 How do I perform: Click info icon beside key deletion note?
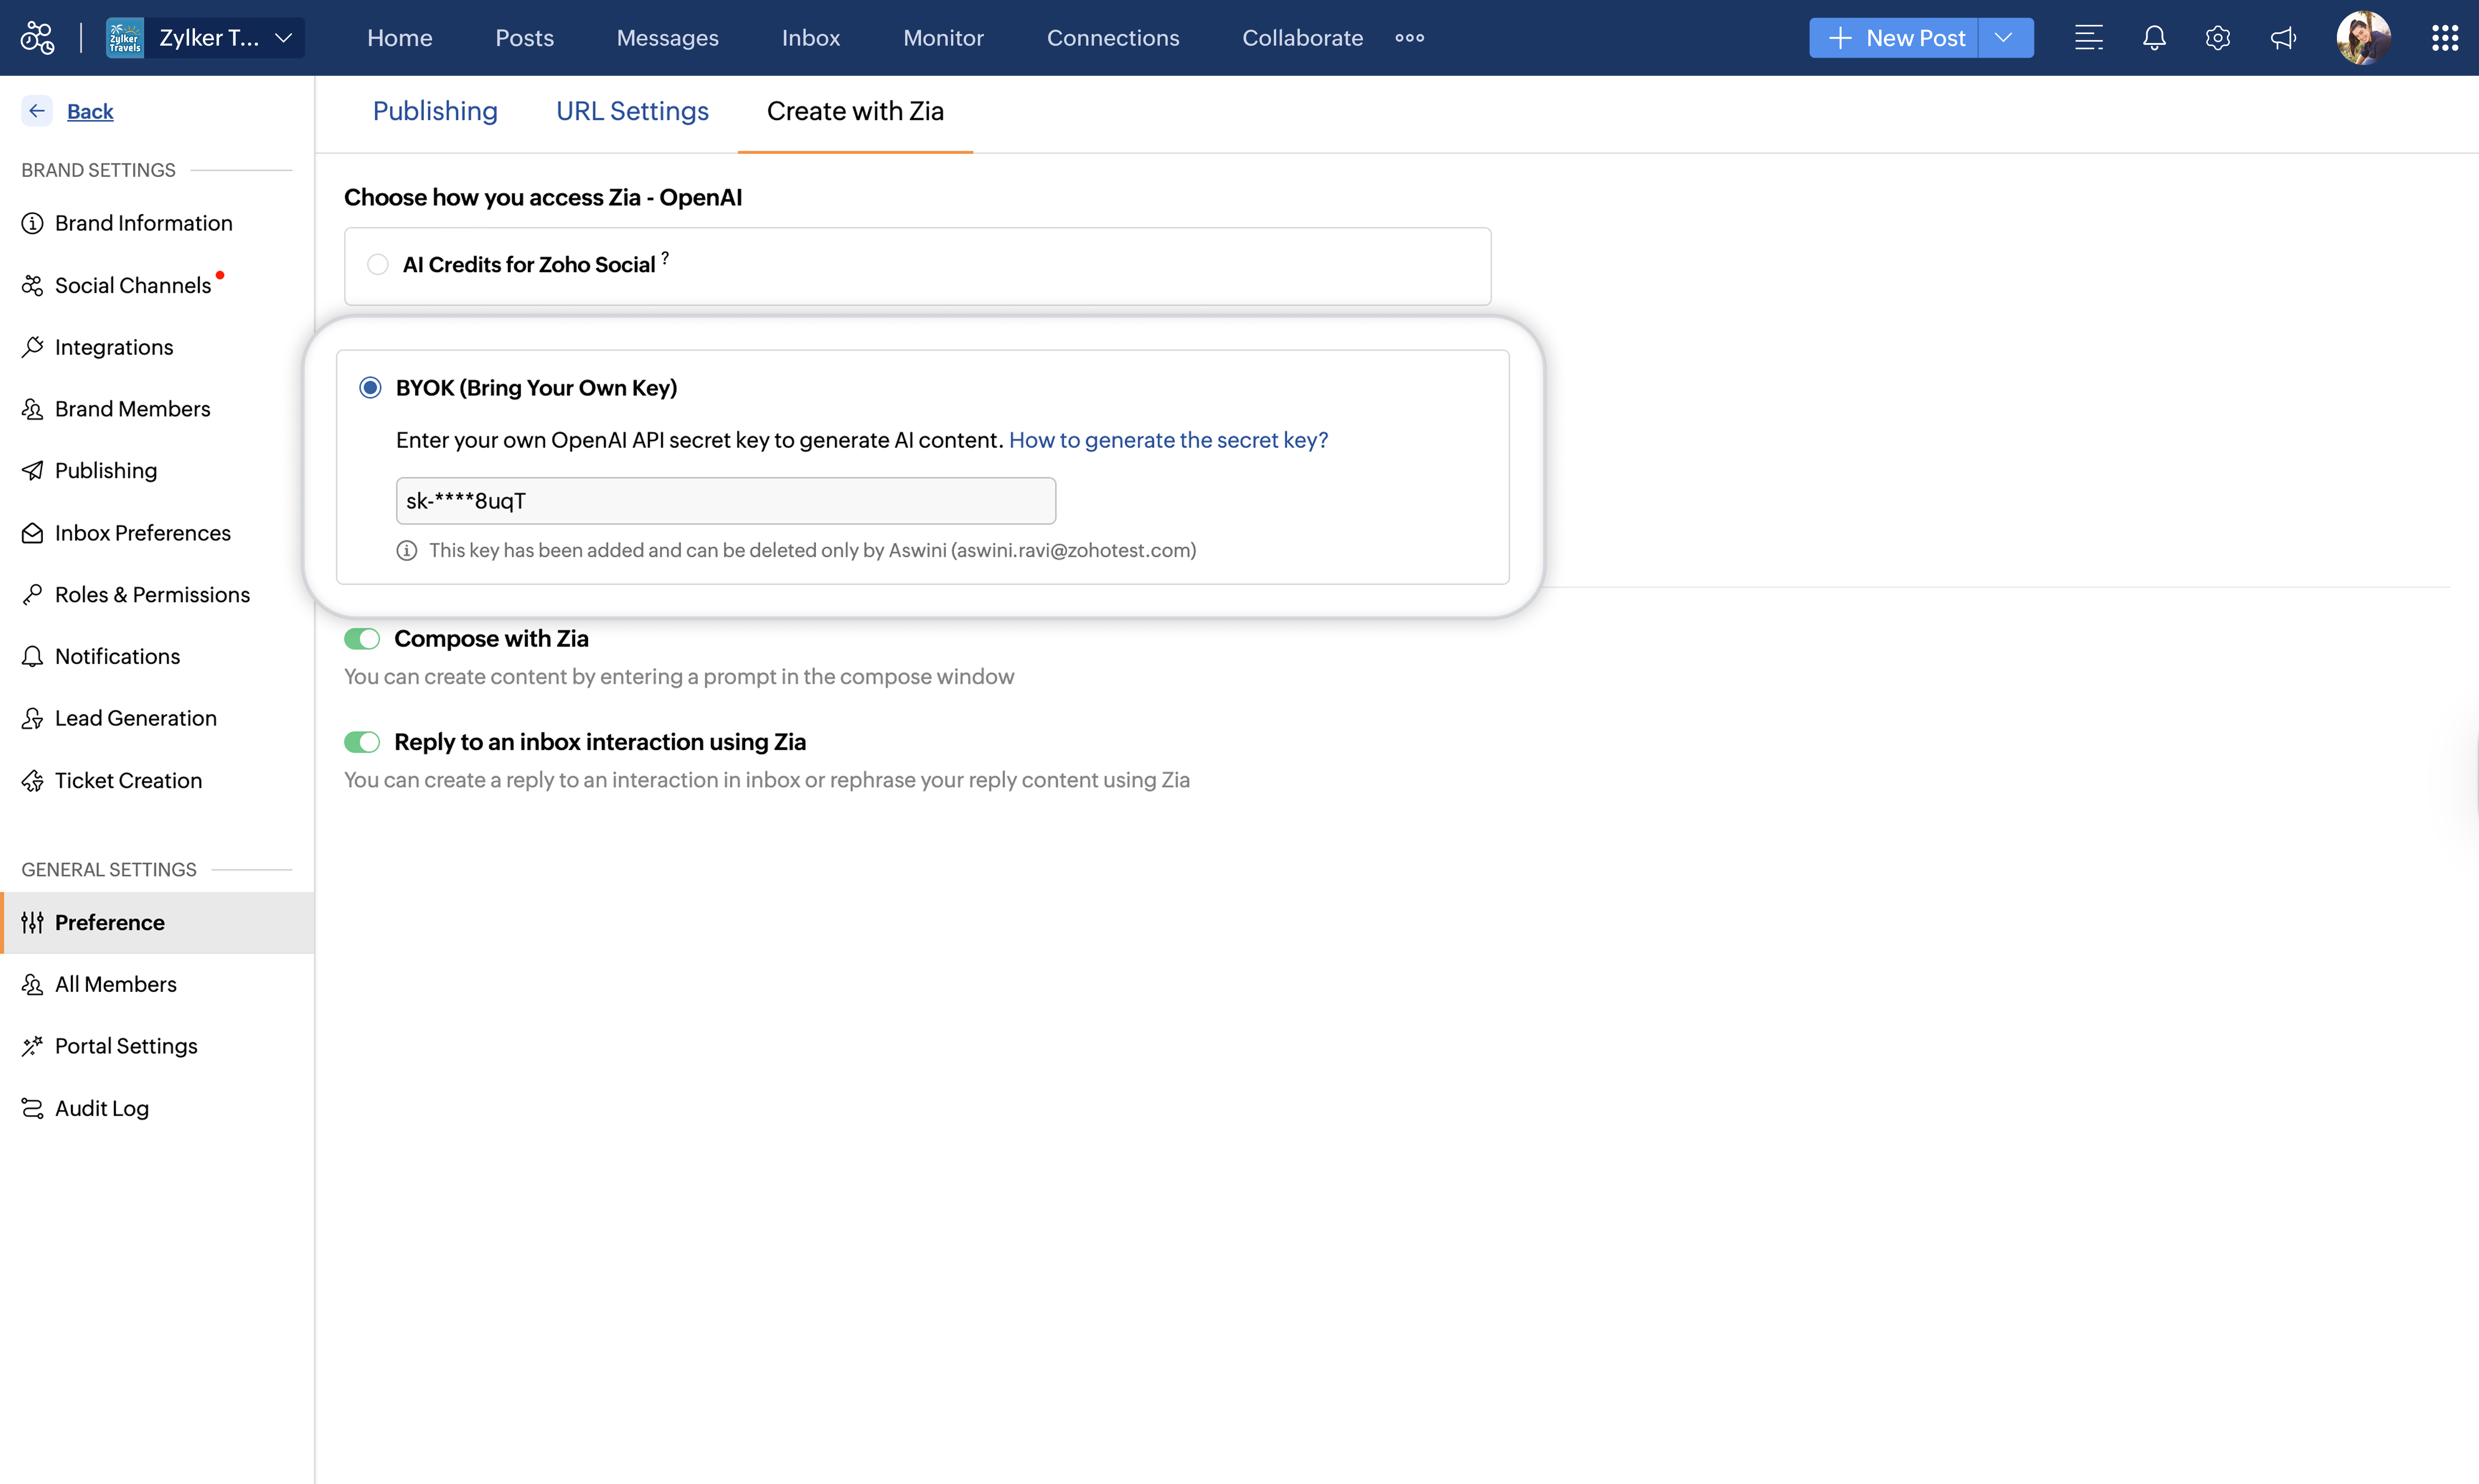406,551
